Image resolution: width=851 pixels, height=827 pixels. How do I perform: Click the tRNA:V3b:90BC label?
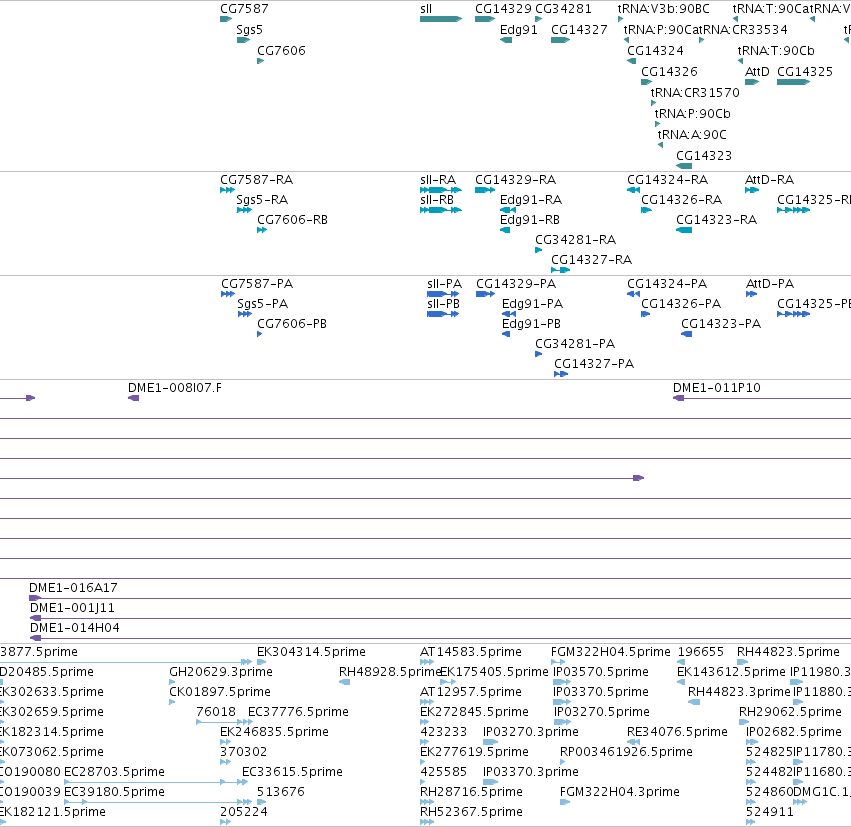tap(663, 9)
